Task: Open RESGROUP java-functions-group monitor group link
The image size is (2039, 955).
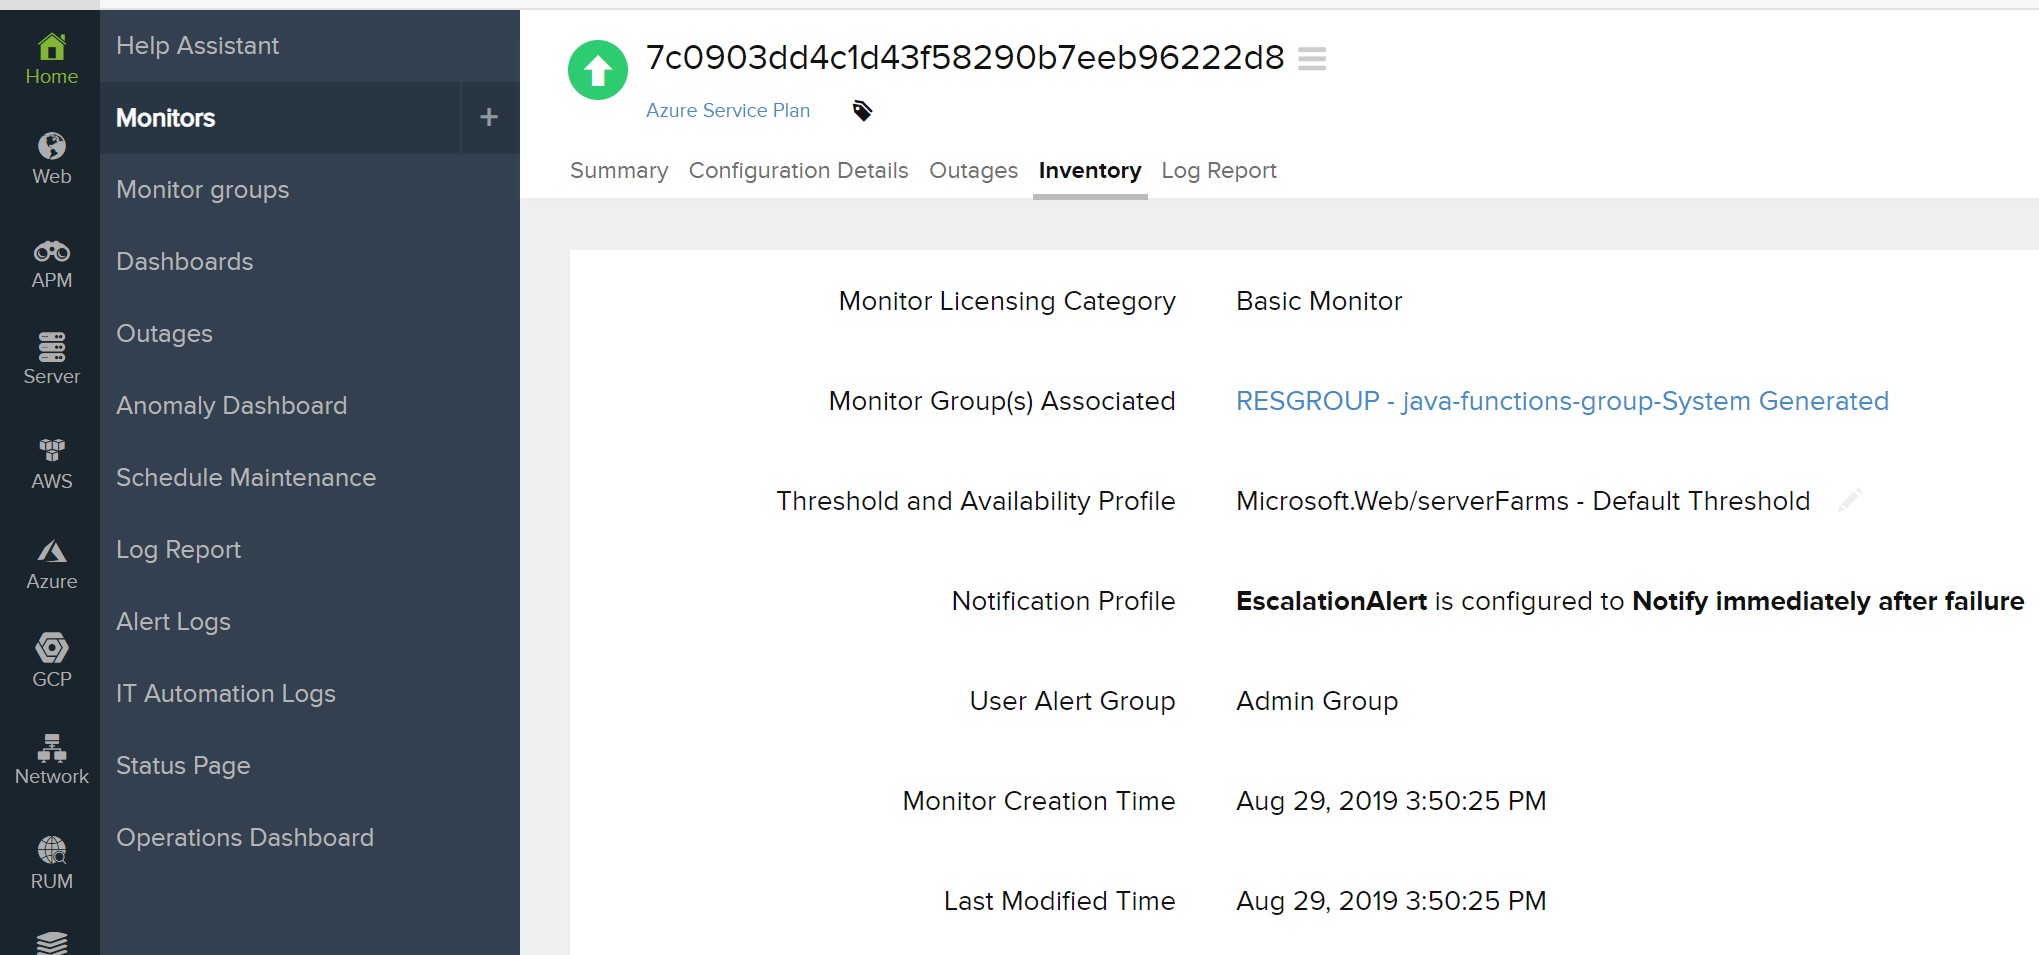Action: point(1562,401)
